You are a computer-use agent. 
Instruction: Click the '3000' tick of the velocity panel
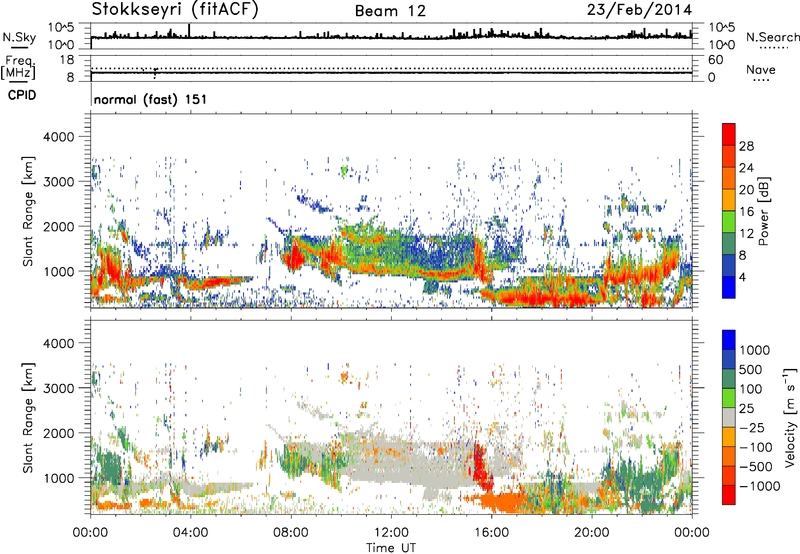tap(59, 388)
